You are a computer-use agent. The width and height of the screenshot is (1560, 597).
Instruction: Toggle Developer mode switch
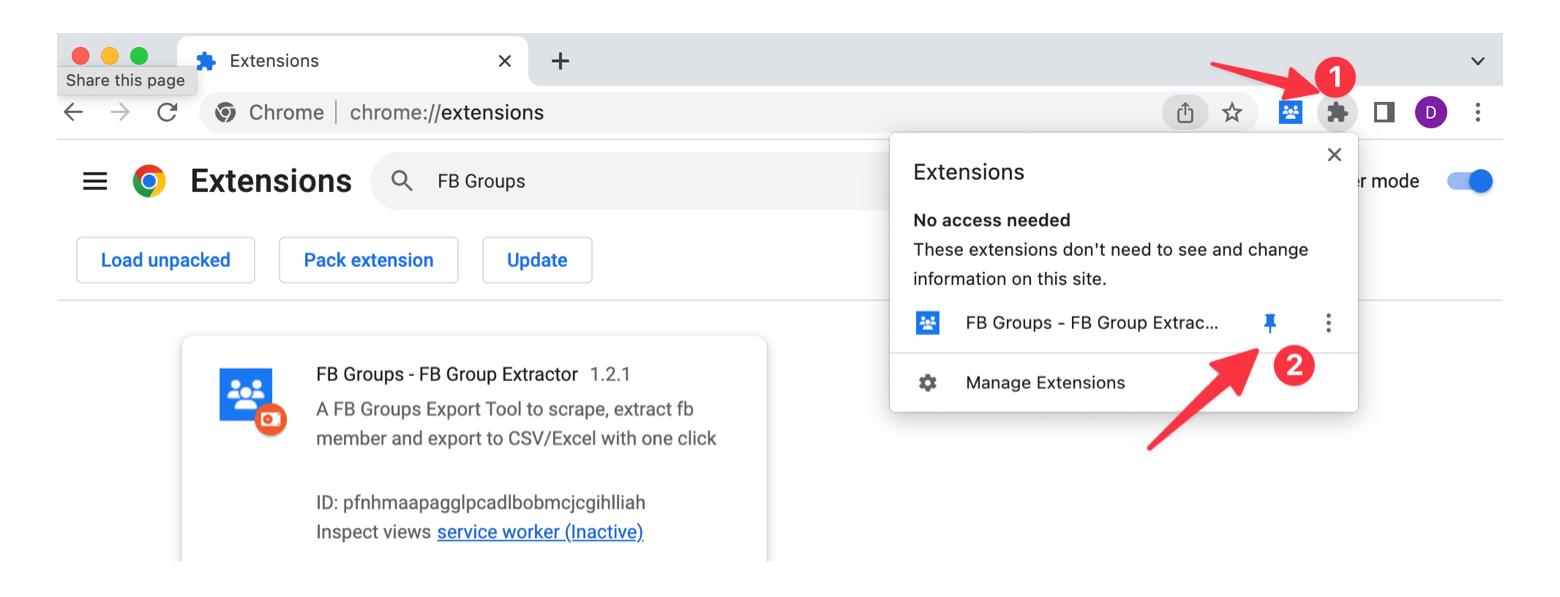coord(1470,181)
